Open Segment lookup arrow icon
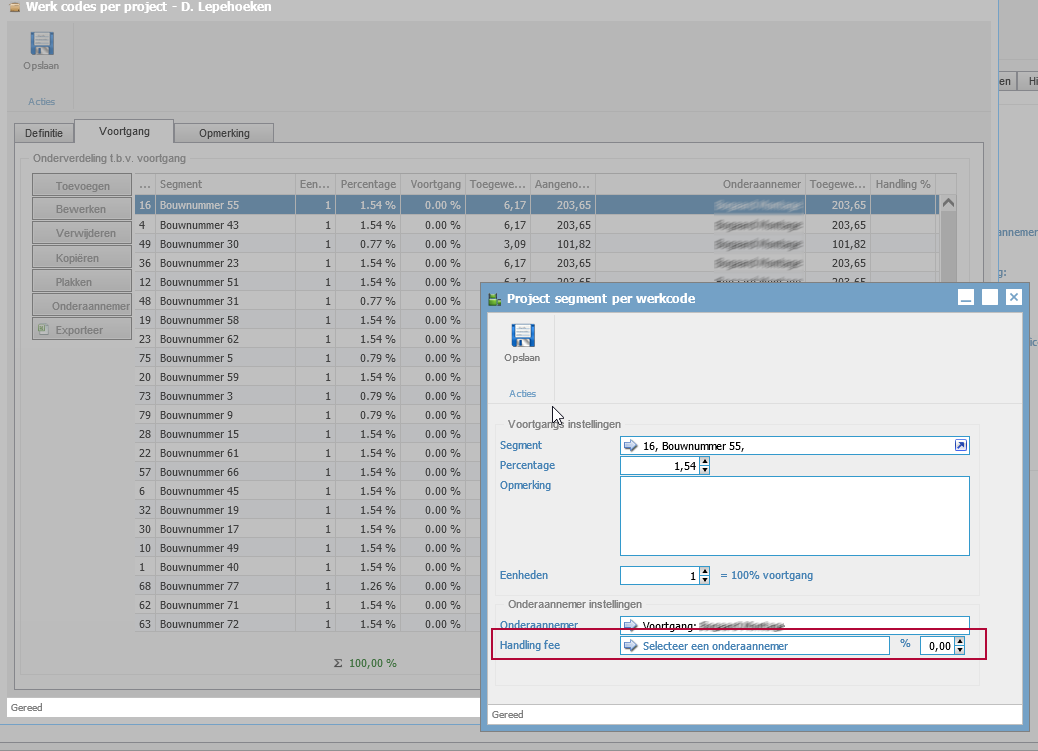1038x751 pixels. (631, 446)
